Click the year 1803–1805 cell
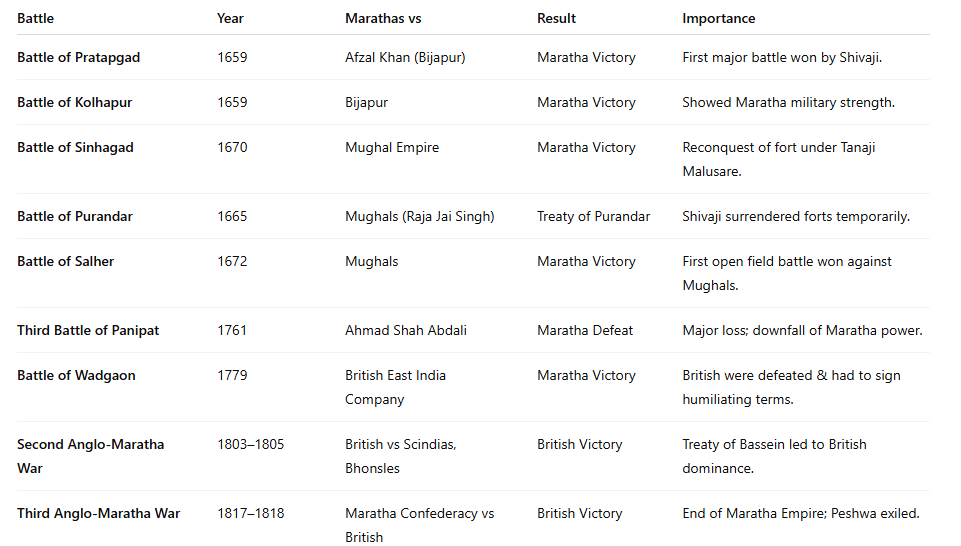 [x=251, y=444]
